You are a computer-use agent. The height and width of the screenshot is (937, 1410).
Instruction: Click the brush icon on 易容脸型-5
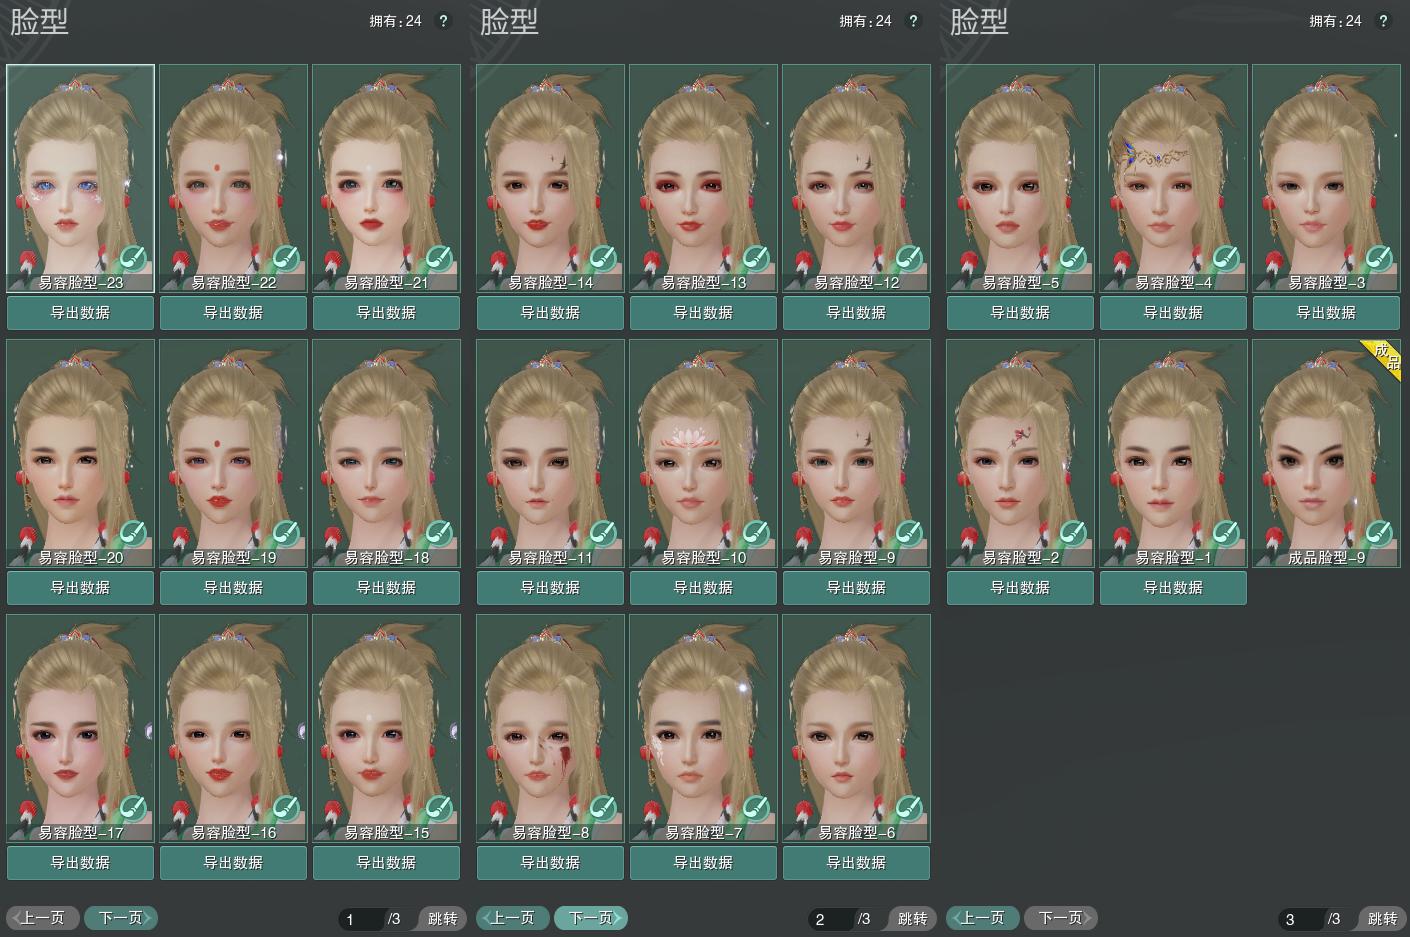(x=1073, y=259)
